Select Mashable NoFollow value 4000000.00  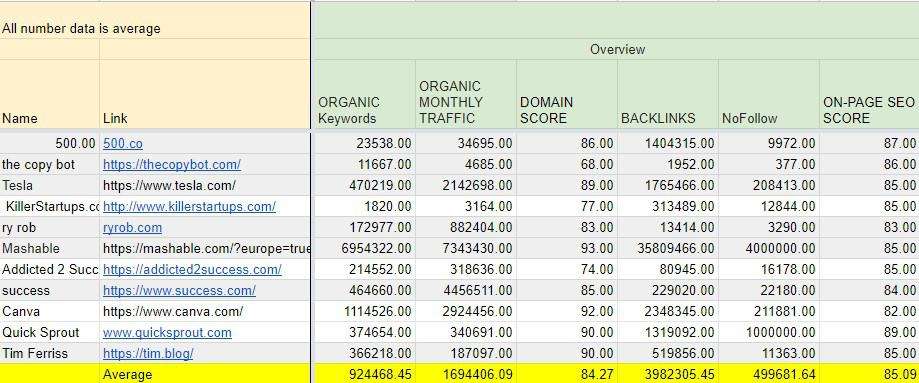pyautogui.click(x=769, y=249)
